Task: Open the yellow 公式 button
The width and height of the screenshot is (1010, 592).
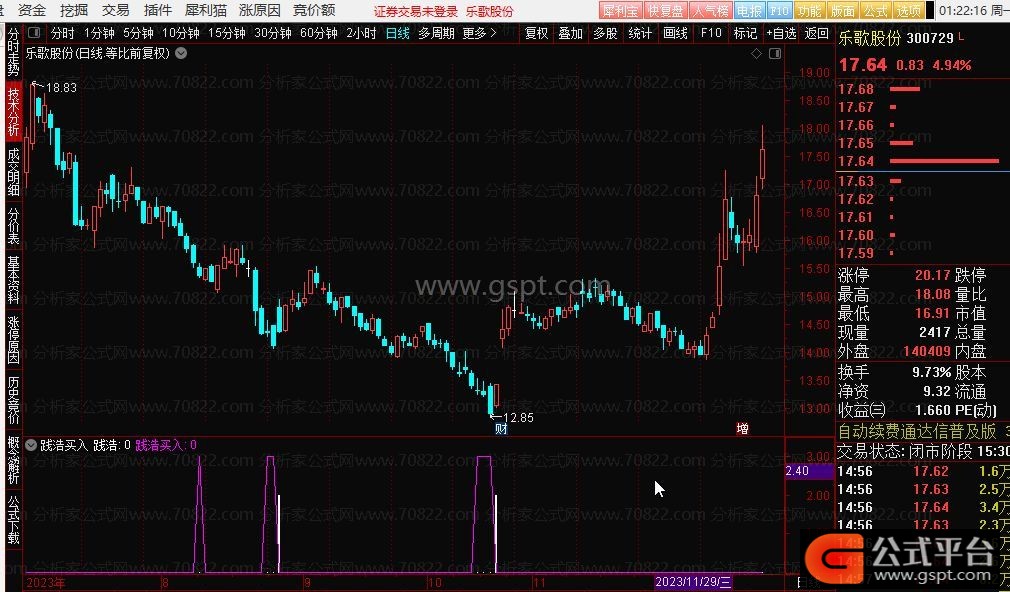Action: point(876,10)
